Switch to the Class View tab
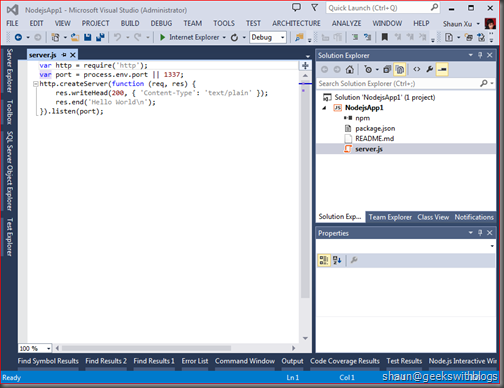 coord(433,217)
